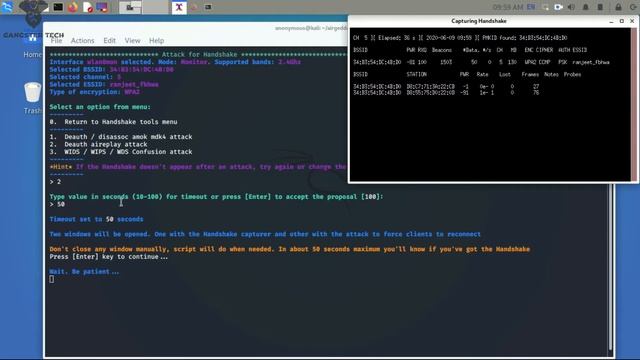Select the xterm window button in the taskbar

tap(179, 7)
